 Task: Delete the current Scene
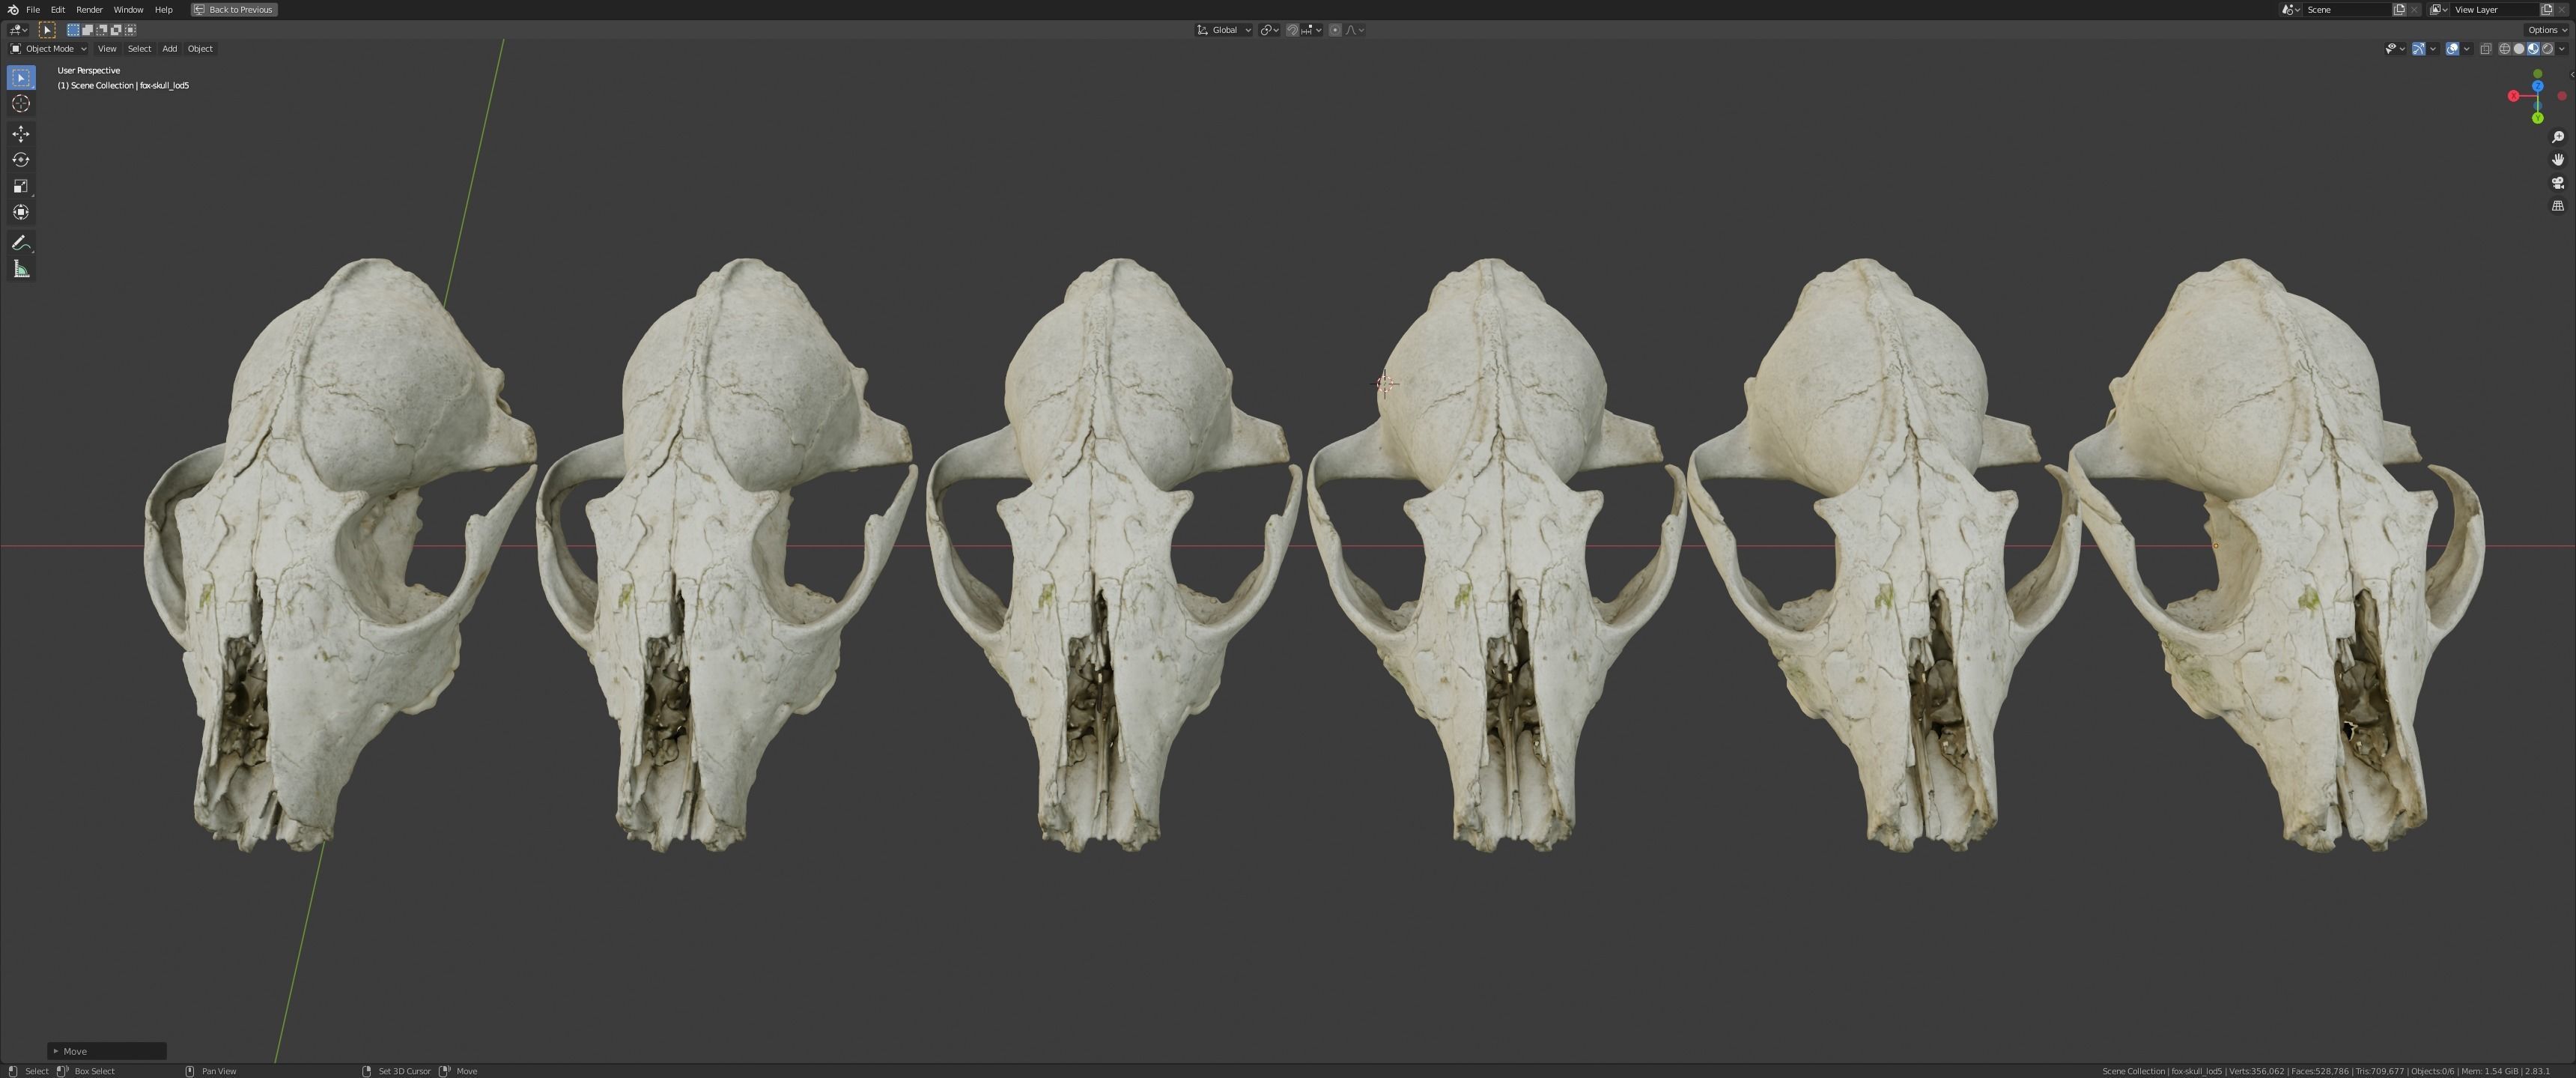[x=2414, y=9]
